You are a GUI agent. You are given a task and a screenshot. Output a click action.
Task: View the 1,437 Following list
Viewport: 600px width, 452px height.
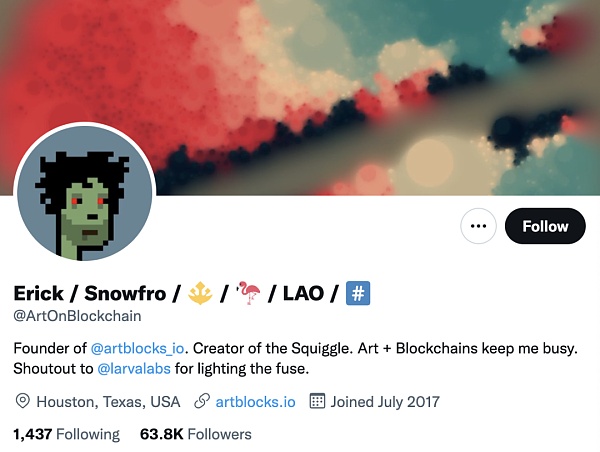pos(67,434)
